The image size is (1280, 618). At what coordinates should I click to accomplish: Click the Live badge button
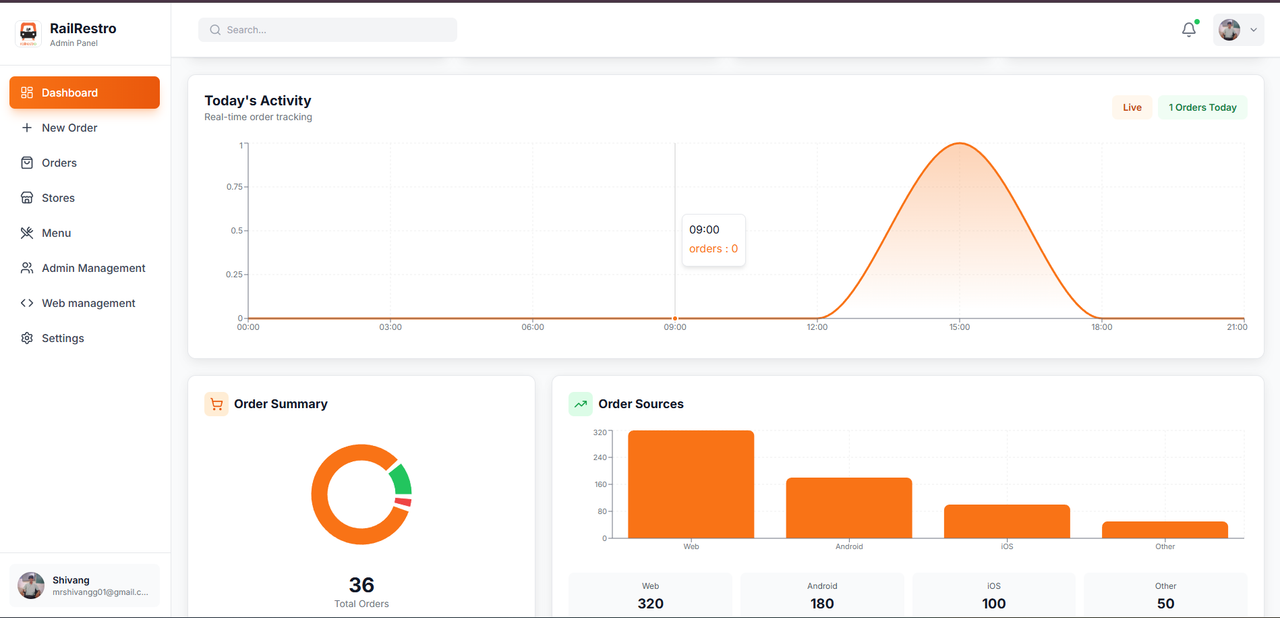(x=1131, y=108)
